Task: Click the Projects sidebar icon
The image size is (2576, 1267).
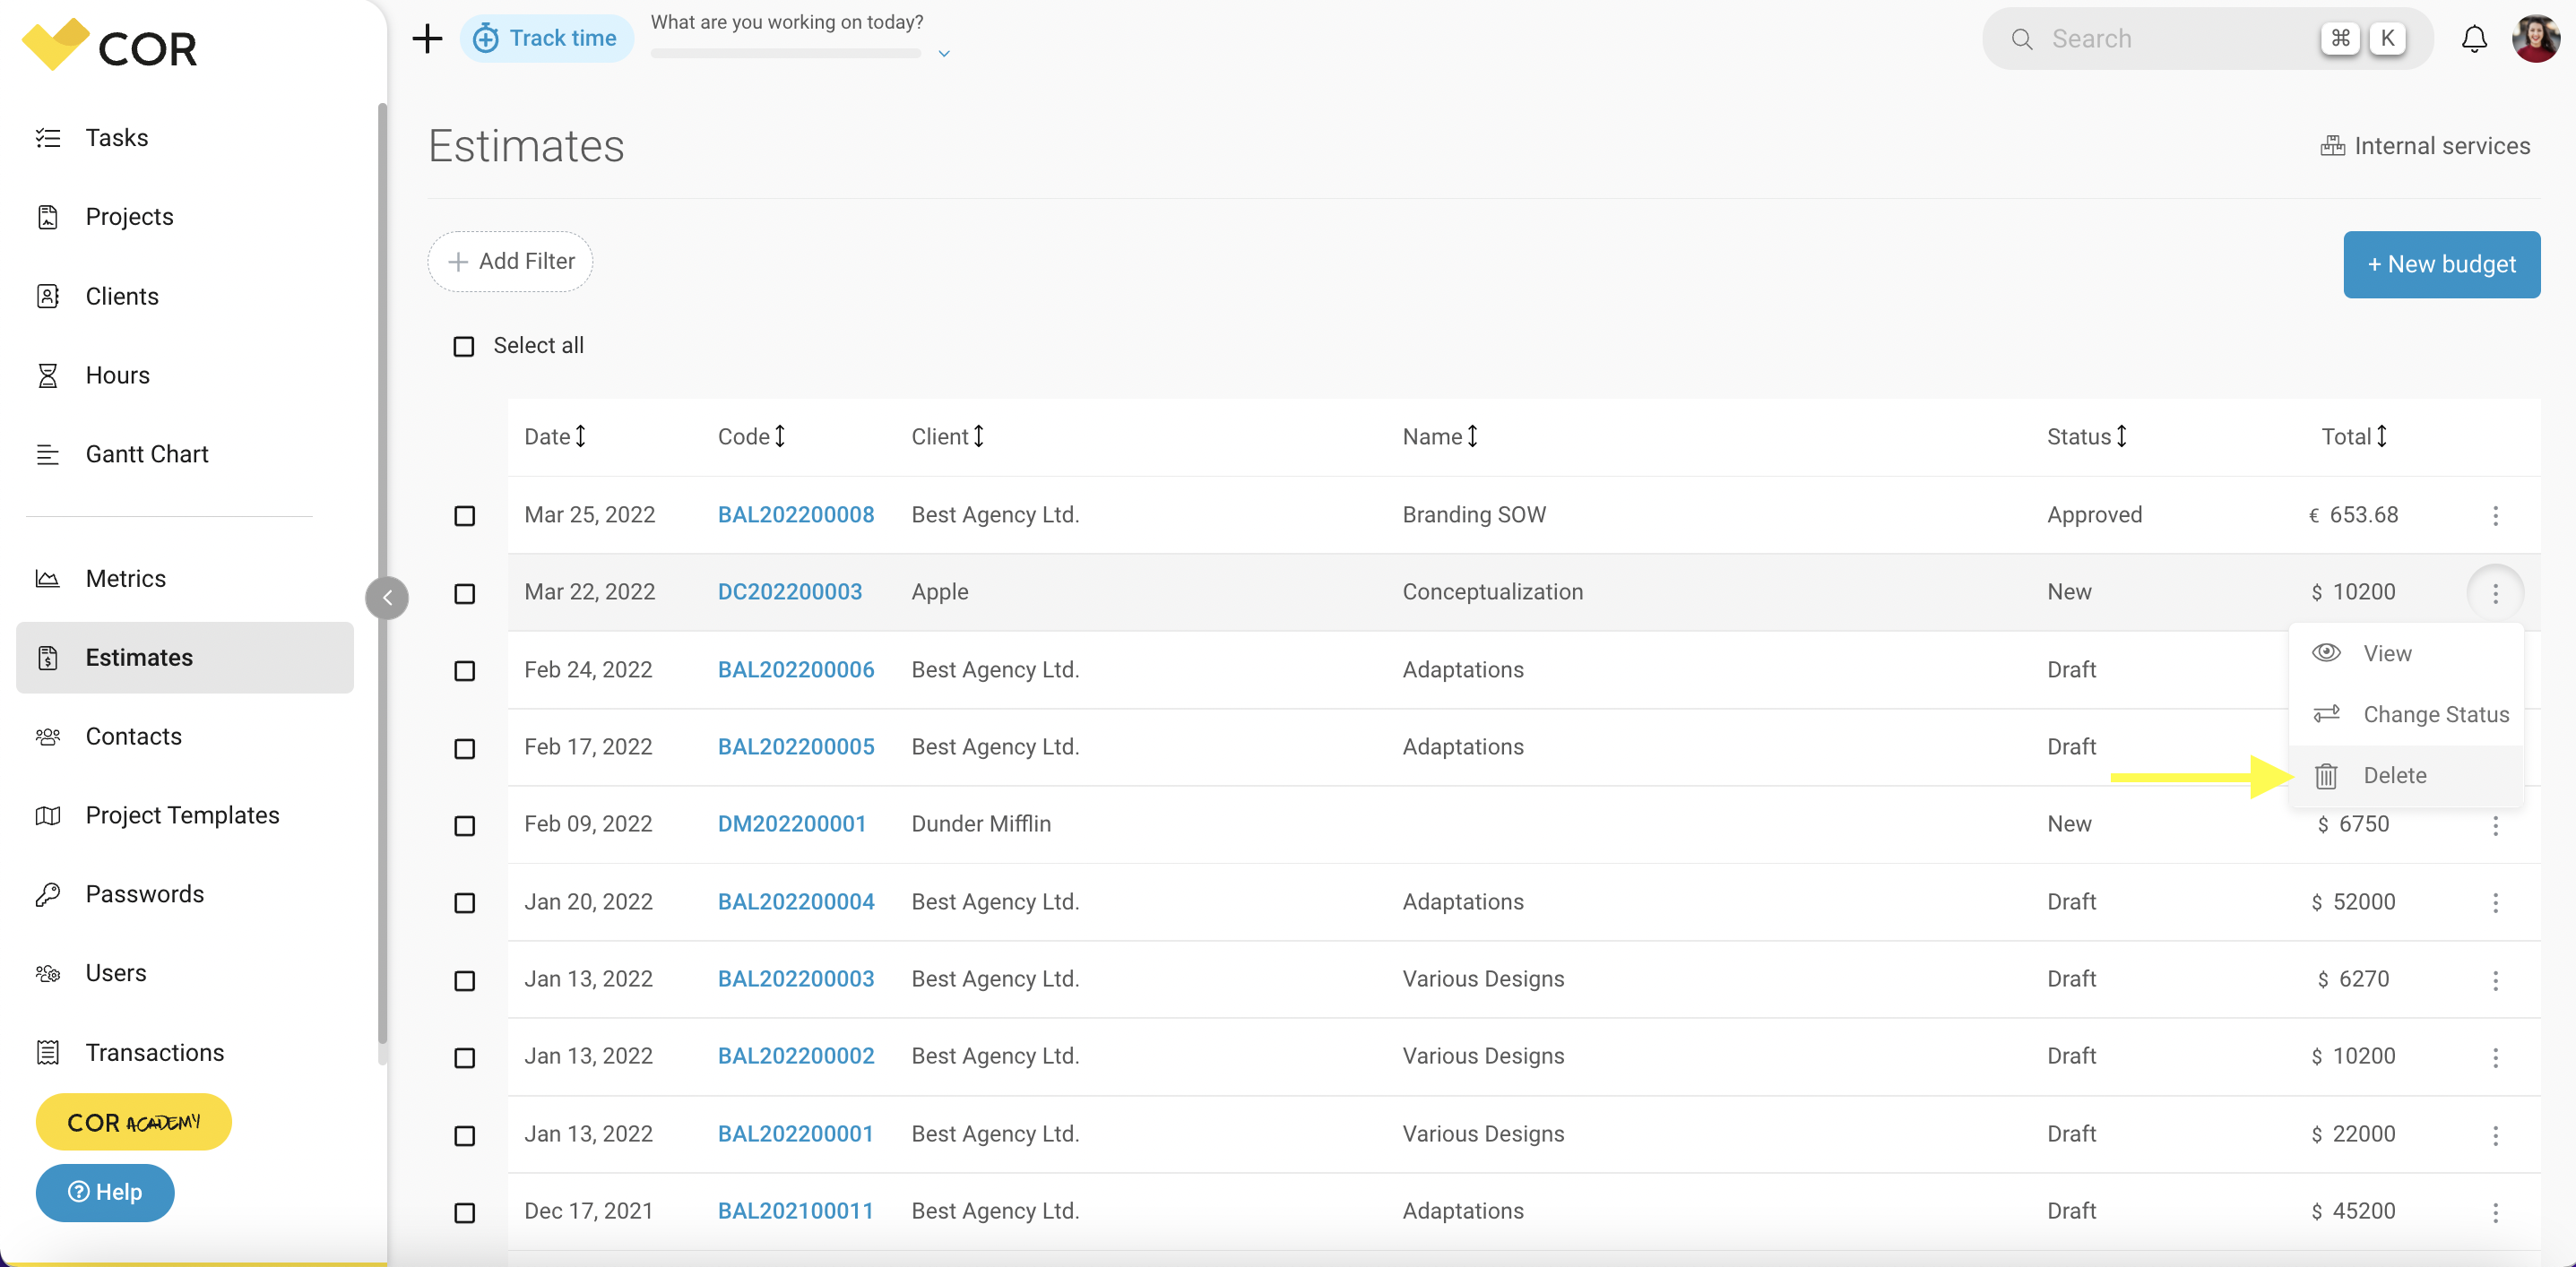Action: [x=48, y=217]
